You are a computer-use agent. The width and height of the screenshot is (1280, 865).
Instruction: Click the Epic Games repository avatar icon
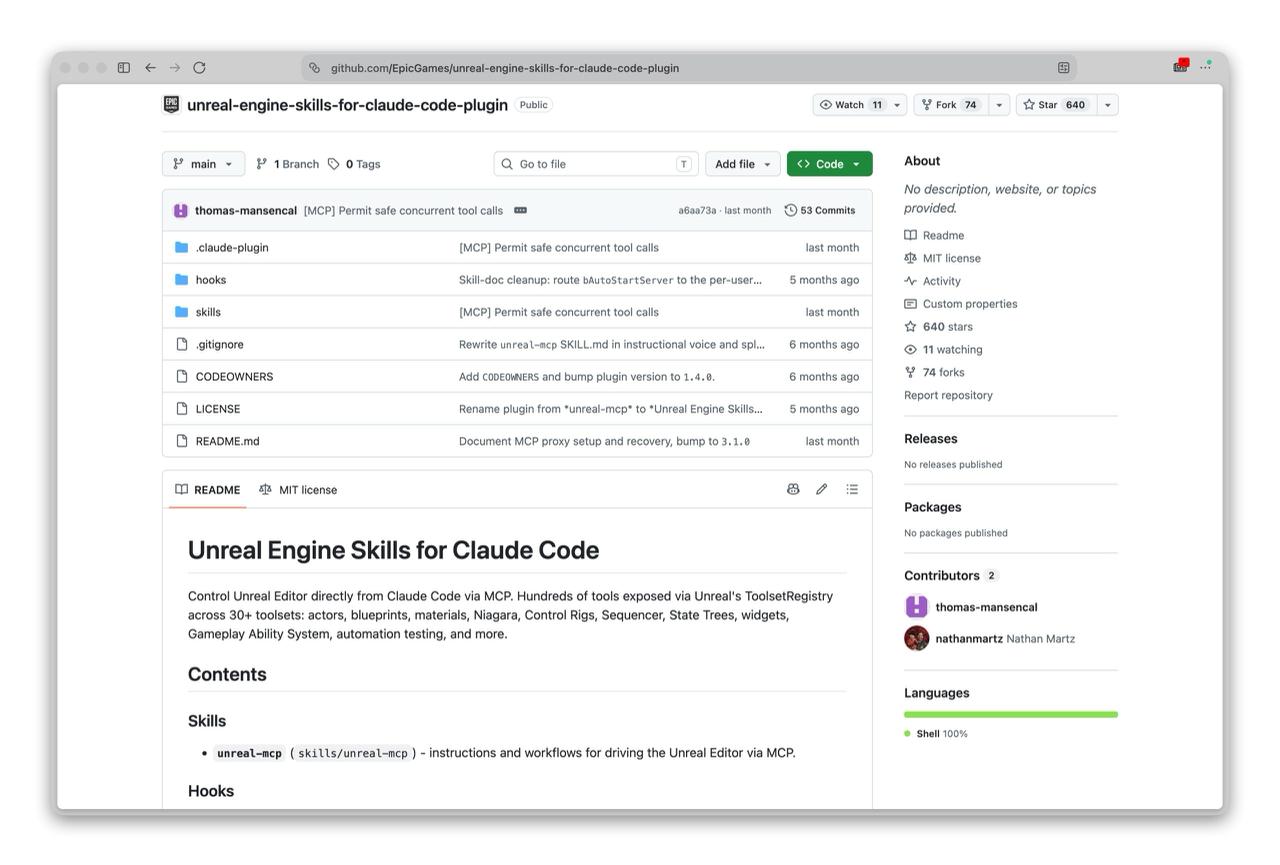click(171, 104)
